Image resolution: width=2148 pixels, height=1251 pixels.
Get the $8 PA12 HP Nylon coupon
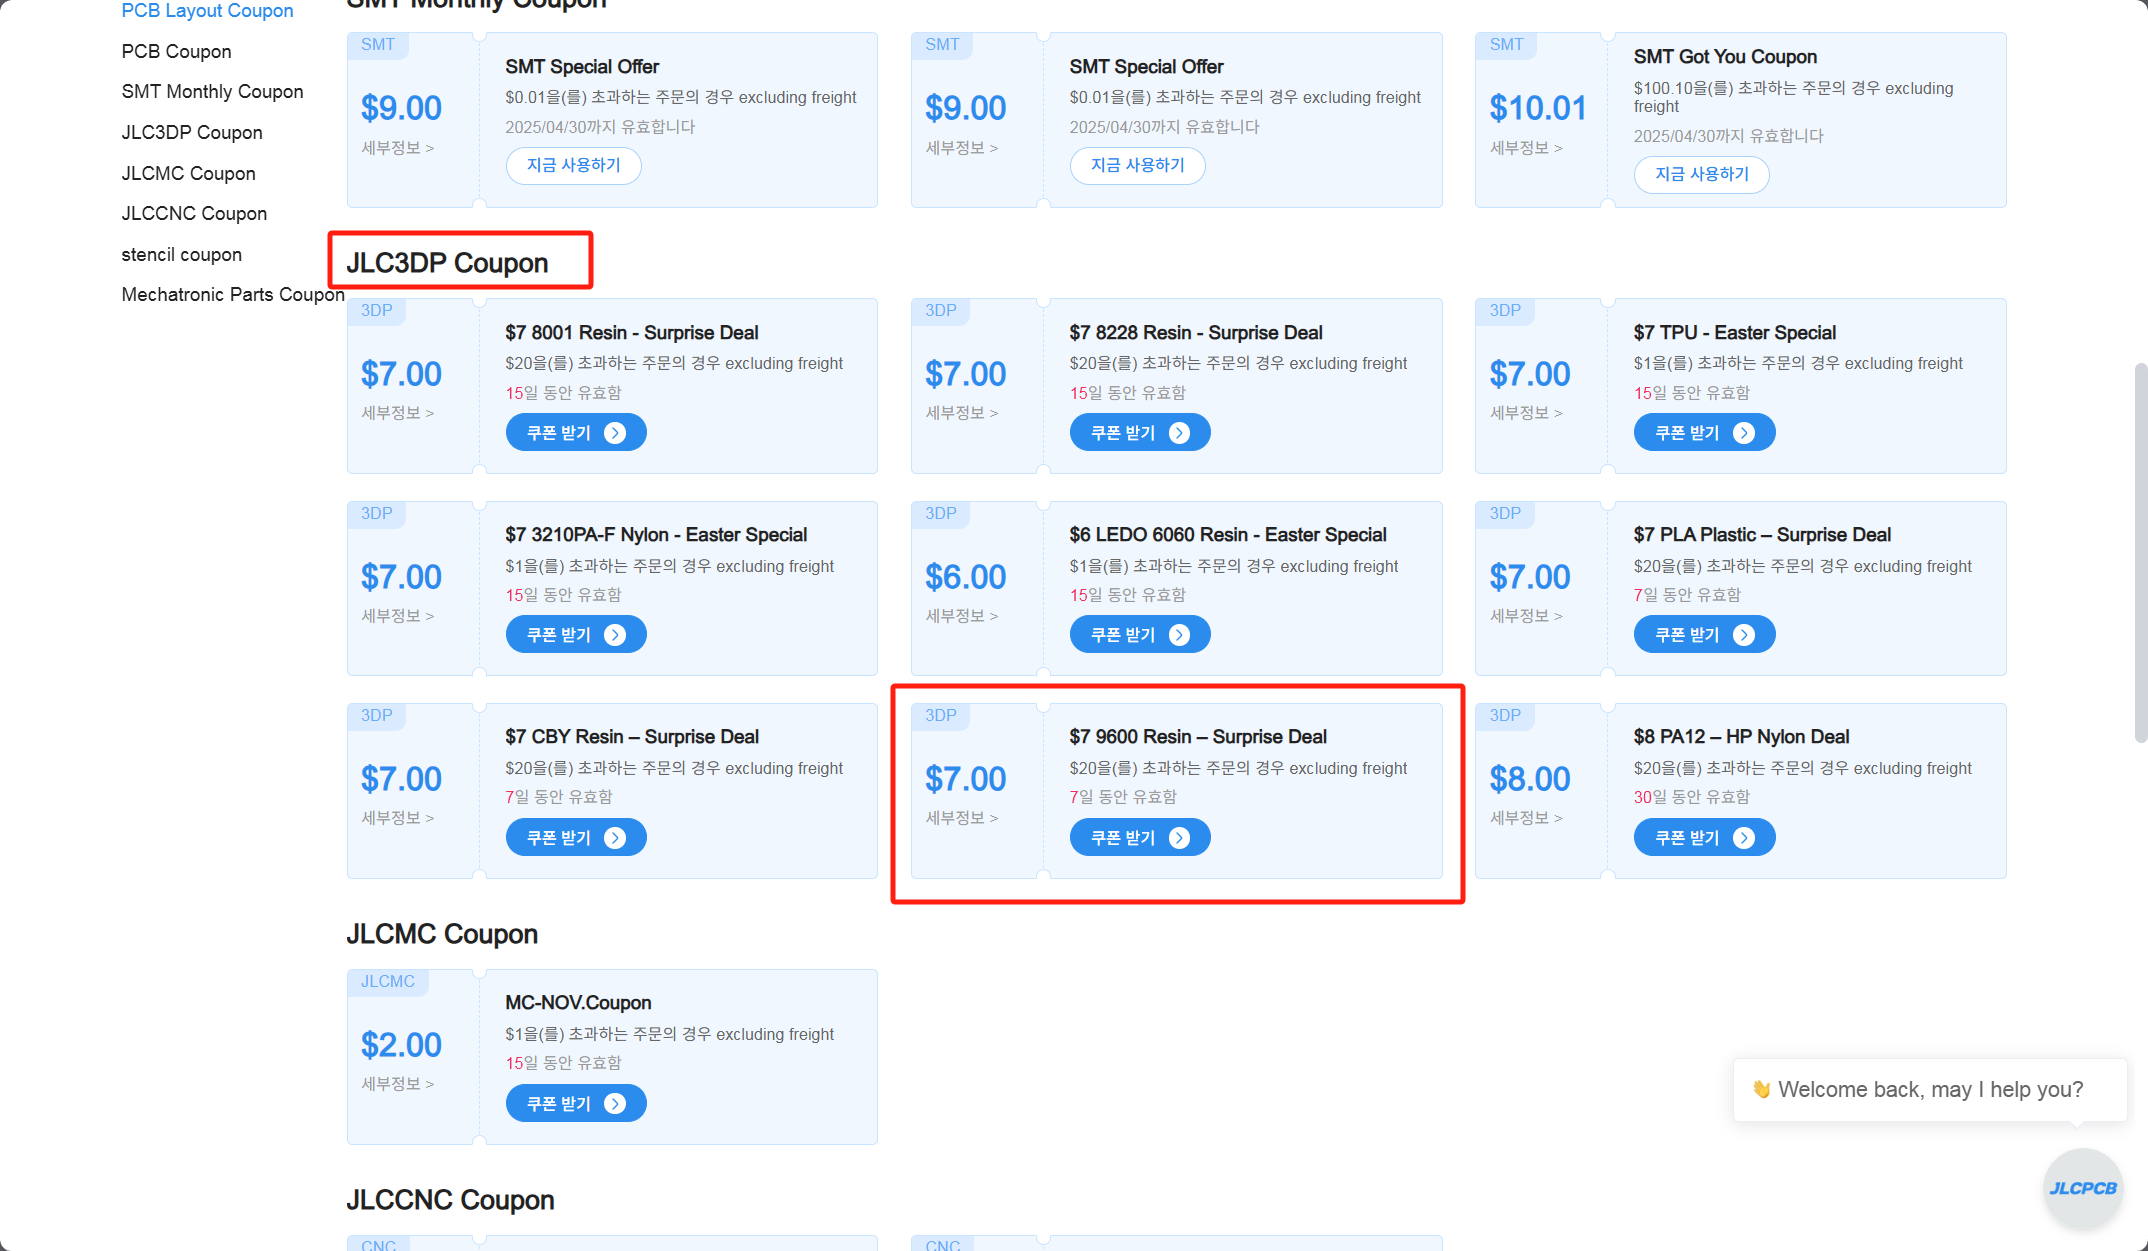(x=1704, y=838)
